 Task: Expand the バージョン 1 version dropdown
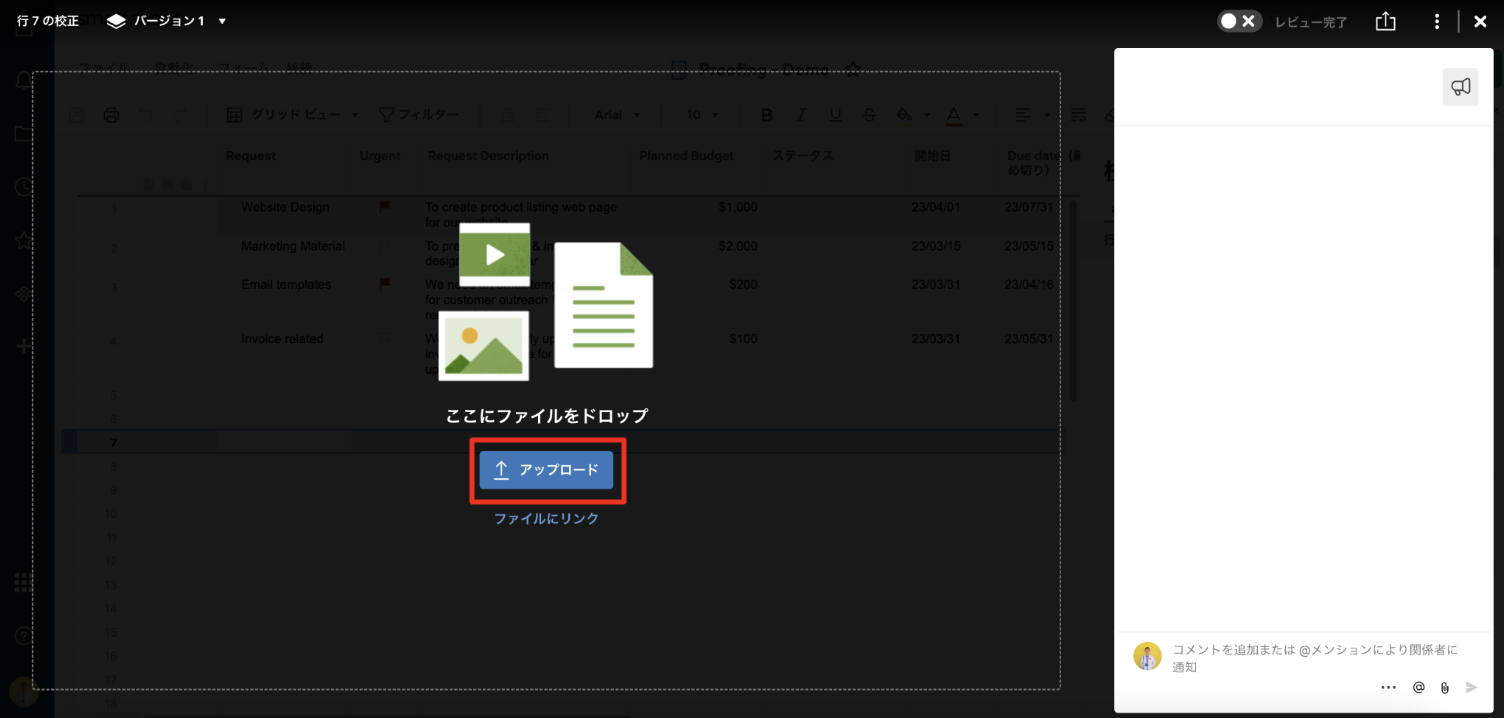[222, 21]
